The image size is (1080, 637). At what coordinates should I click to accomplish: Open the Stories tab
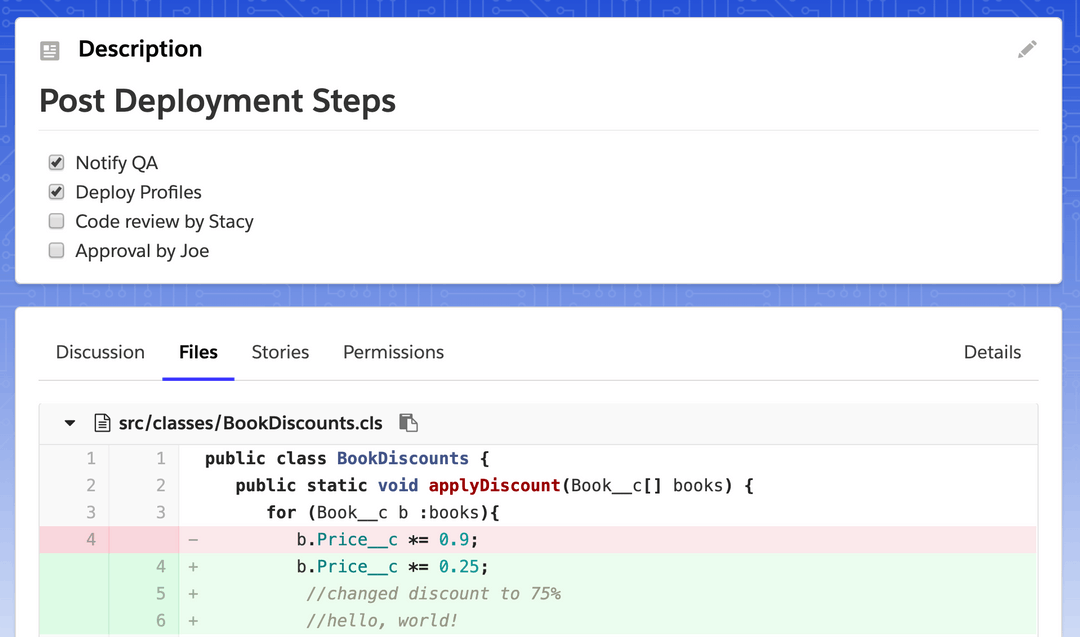(x=280, y=352)
